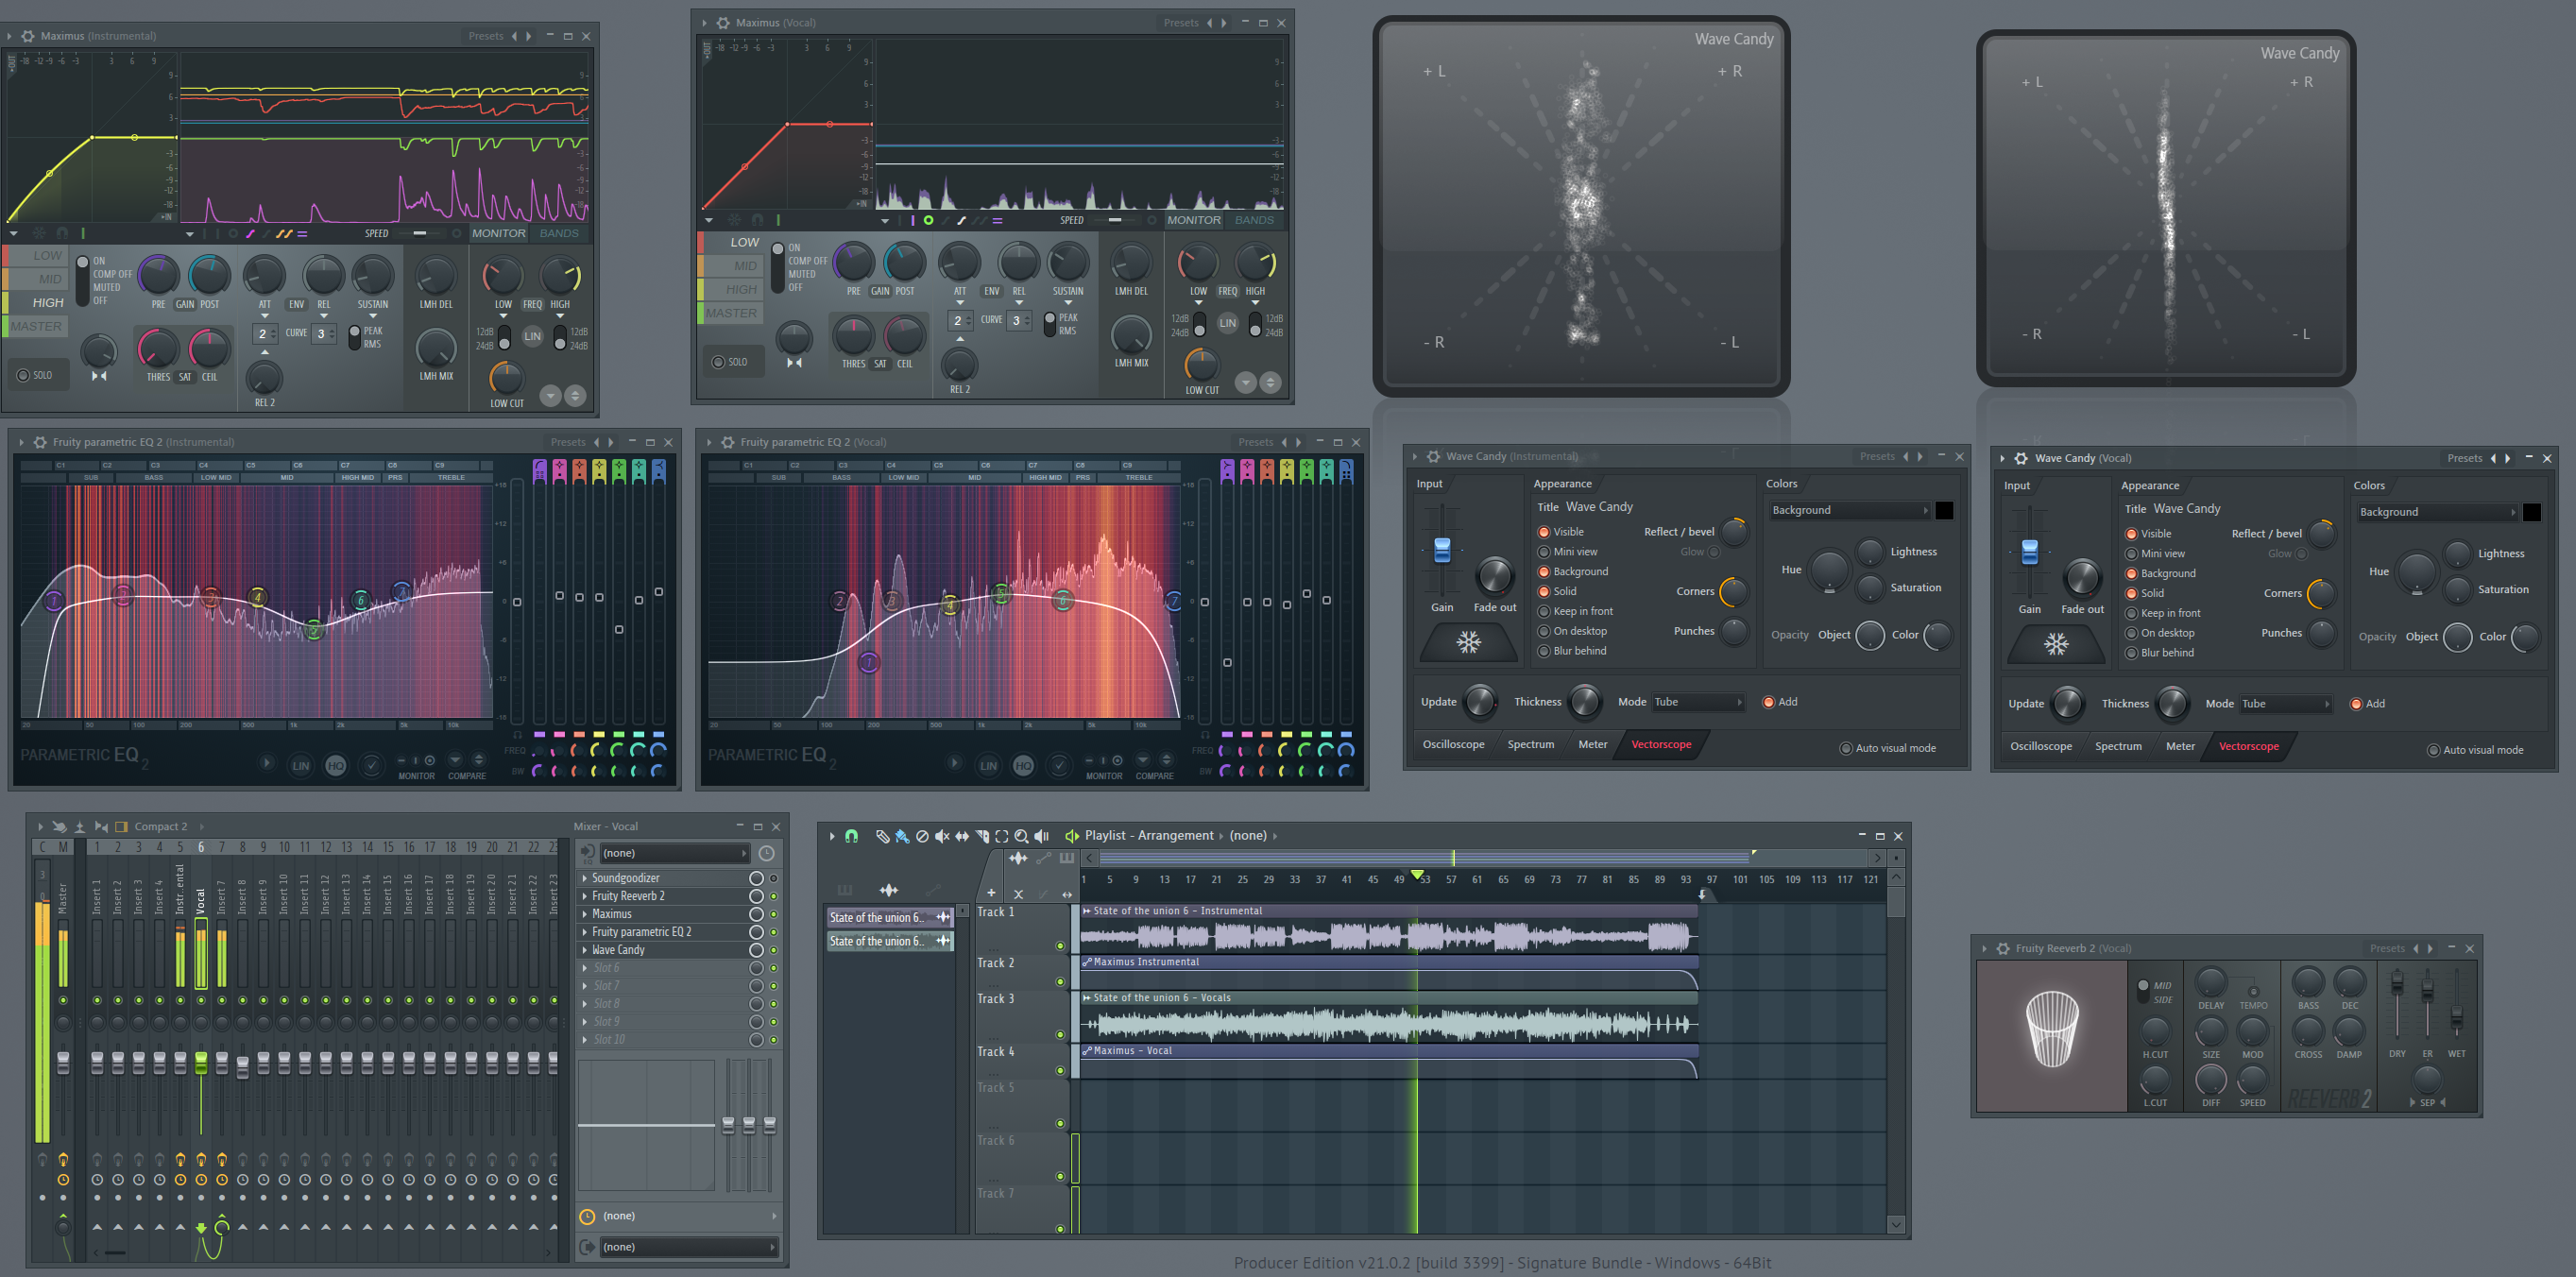Click the add track plus icon in Playlist
The width and height of the screenshot is (2576, 1277).
pos(991,893)
